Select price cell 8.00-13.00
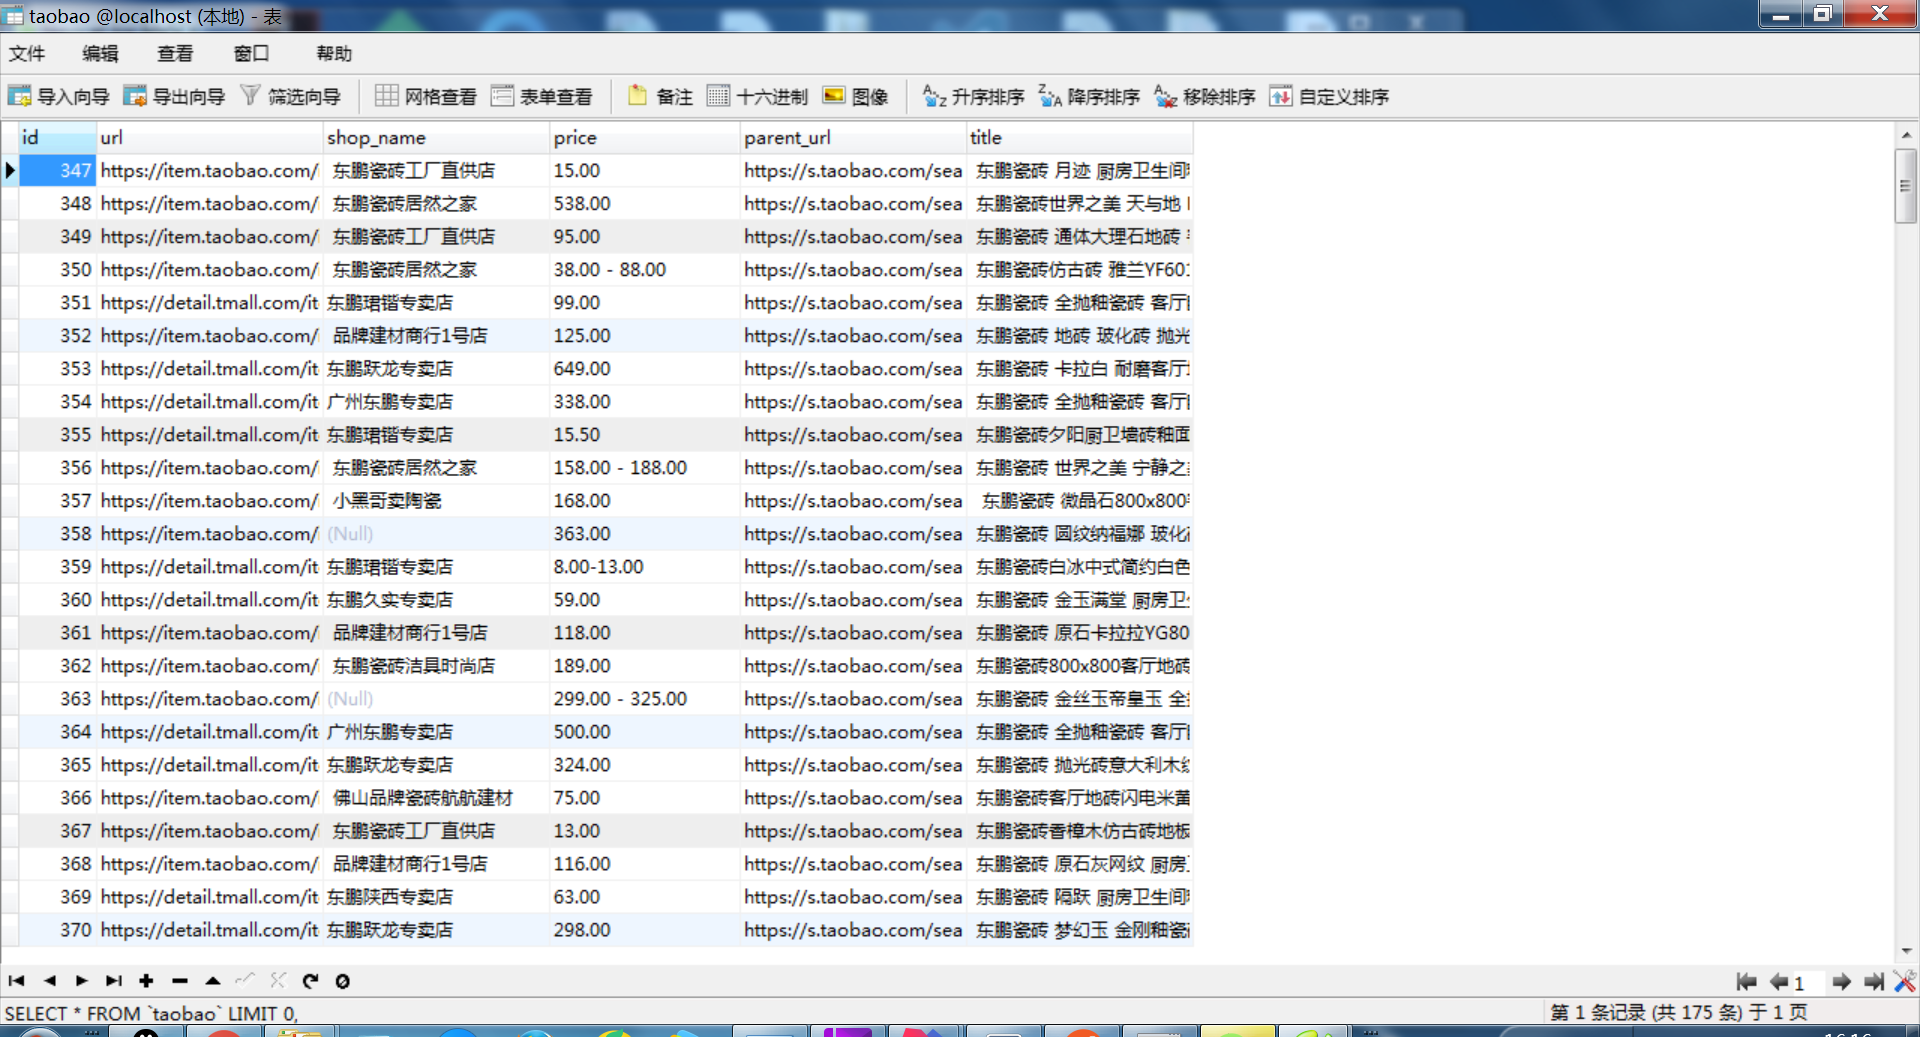Screen dimensions: 1920x1037 coord(645,566)
